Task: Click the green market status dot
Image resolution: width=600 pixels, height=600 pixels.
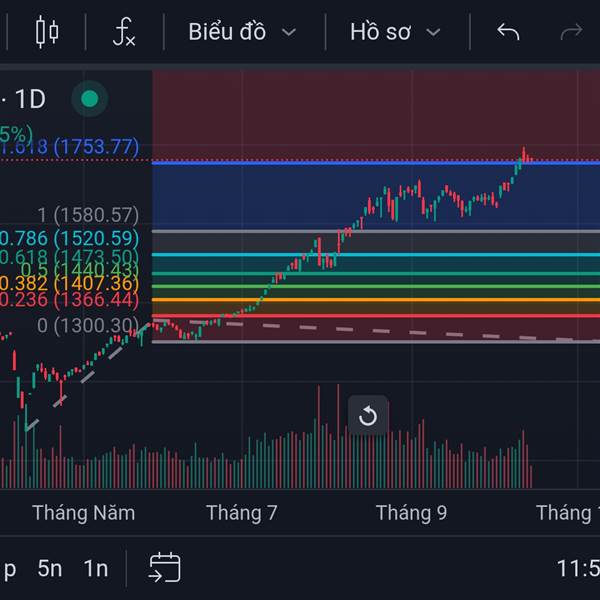Action: 90,99
